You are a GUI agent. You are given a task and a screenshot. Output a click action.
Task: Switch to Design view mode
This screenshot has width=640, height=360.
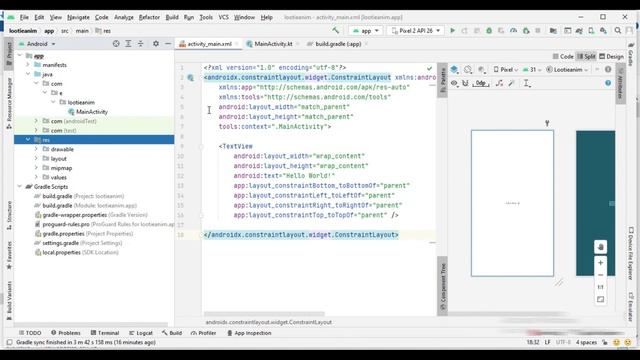611,56
